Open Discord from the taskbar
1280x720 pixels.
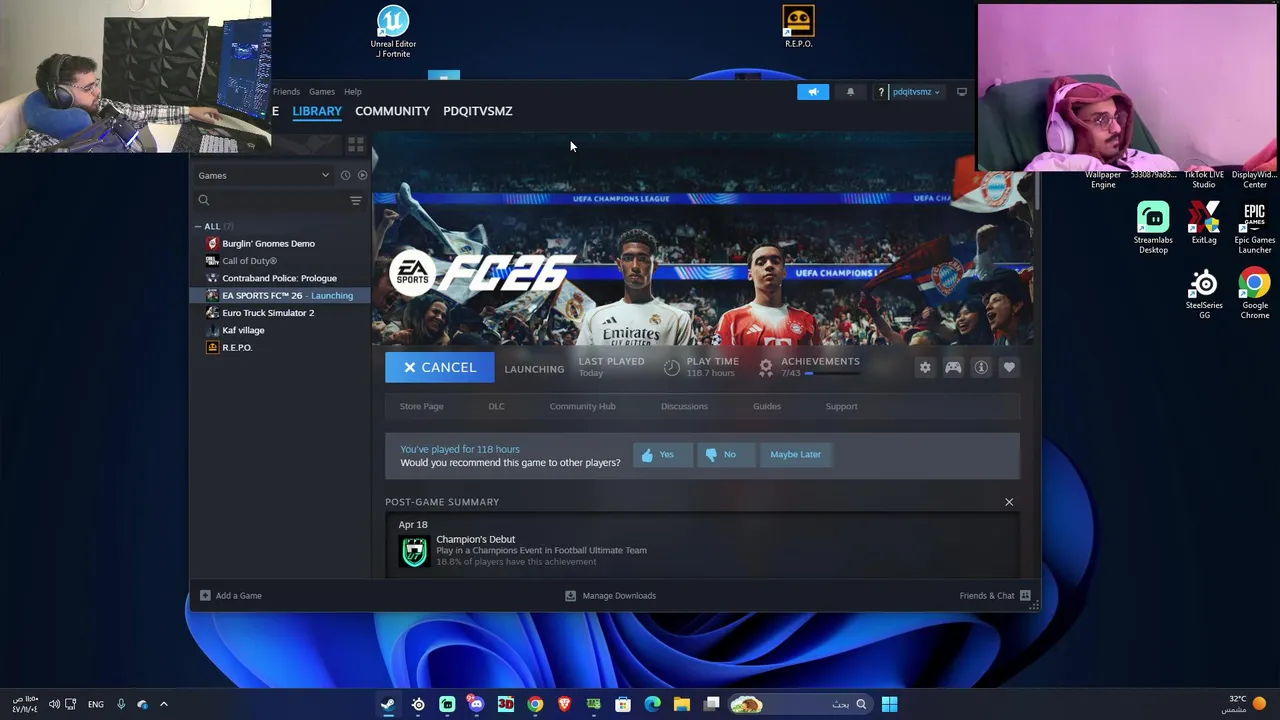(x=476, y=704)
